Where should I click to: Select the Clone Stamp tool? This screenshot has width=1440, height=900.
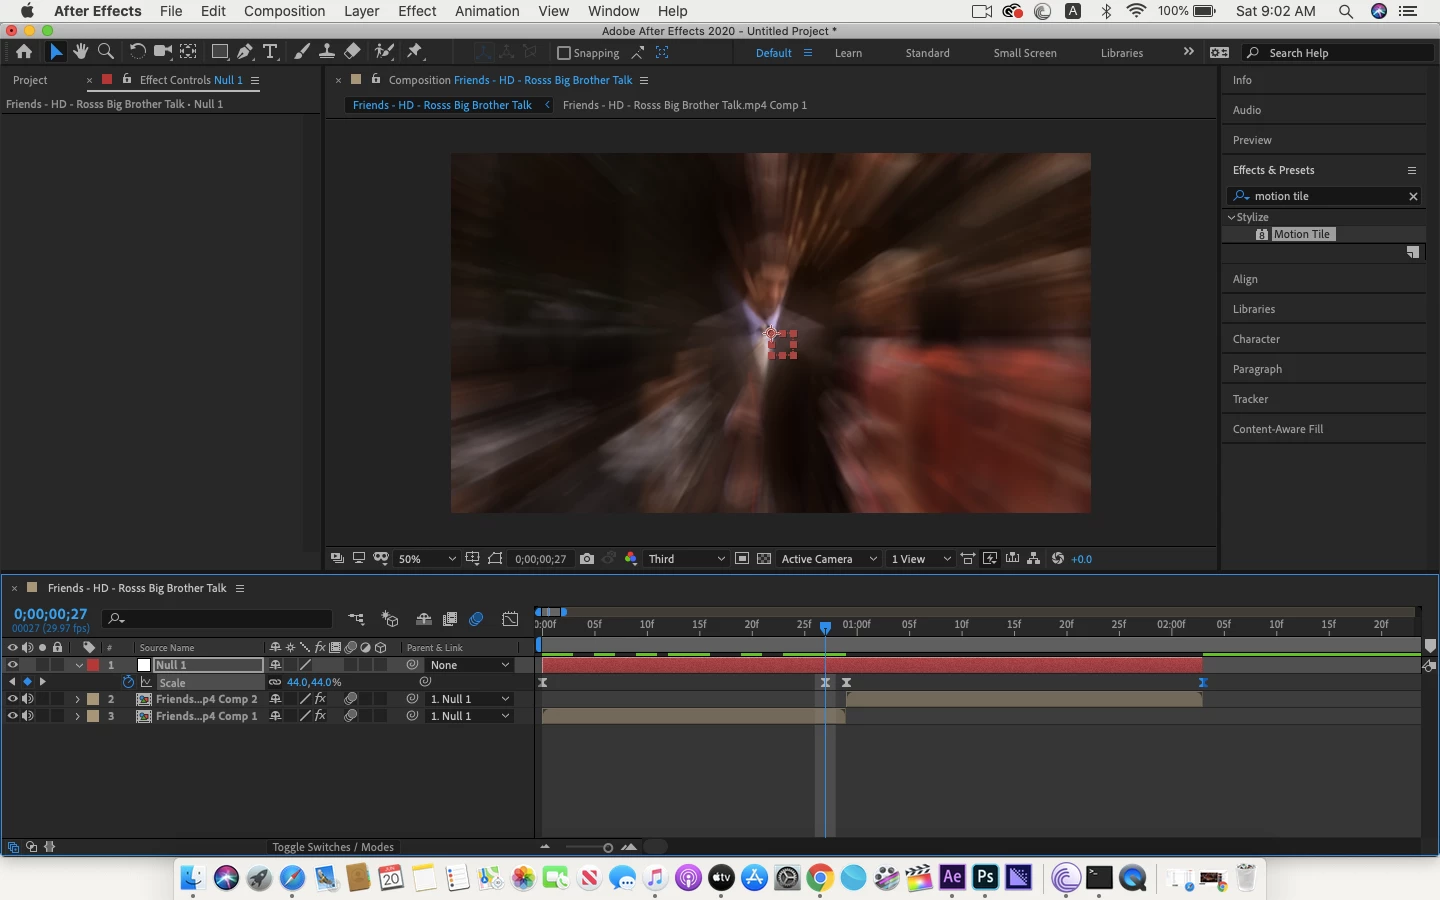pos(326,52)
